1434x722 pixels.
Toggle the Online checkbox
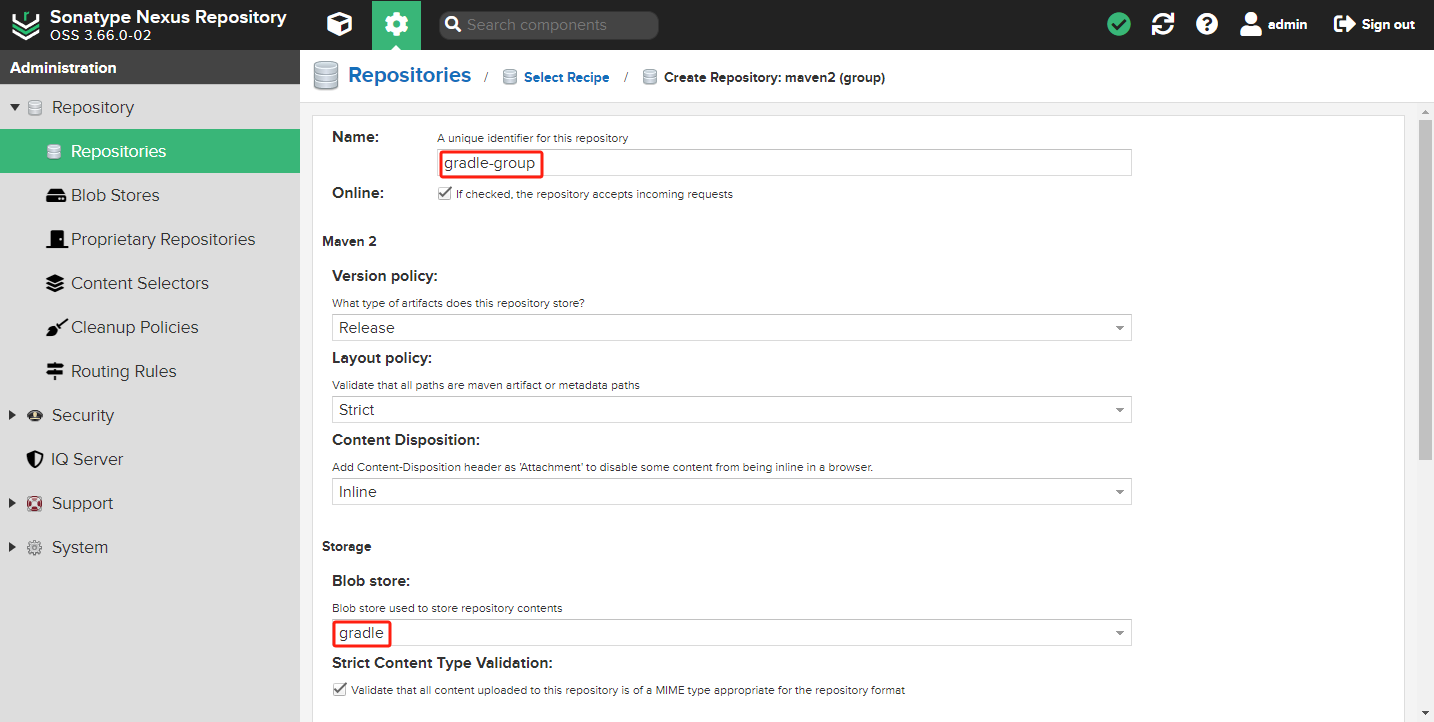point(444,194)
